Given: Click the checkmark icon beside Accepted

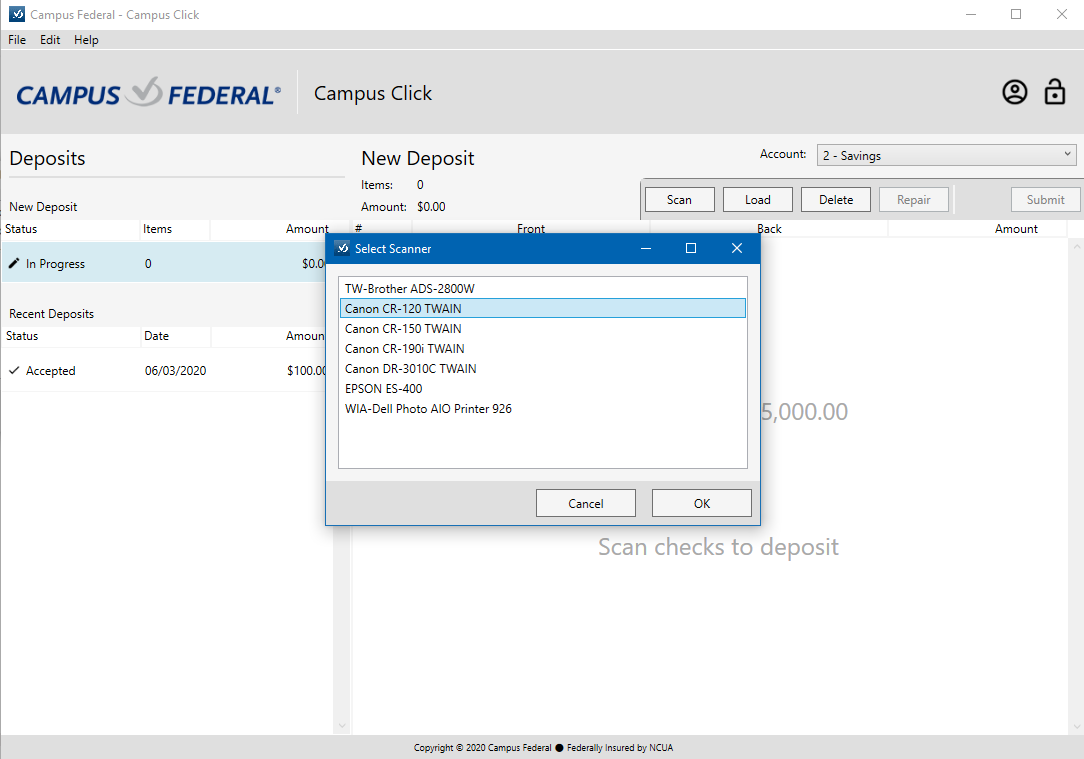Looking at the screenshot, I should click(14, 371).
